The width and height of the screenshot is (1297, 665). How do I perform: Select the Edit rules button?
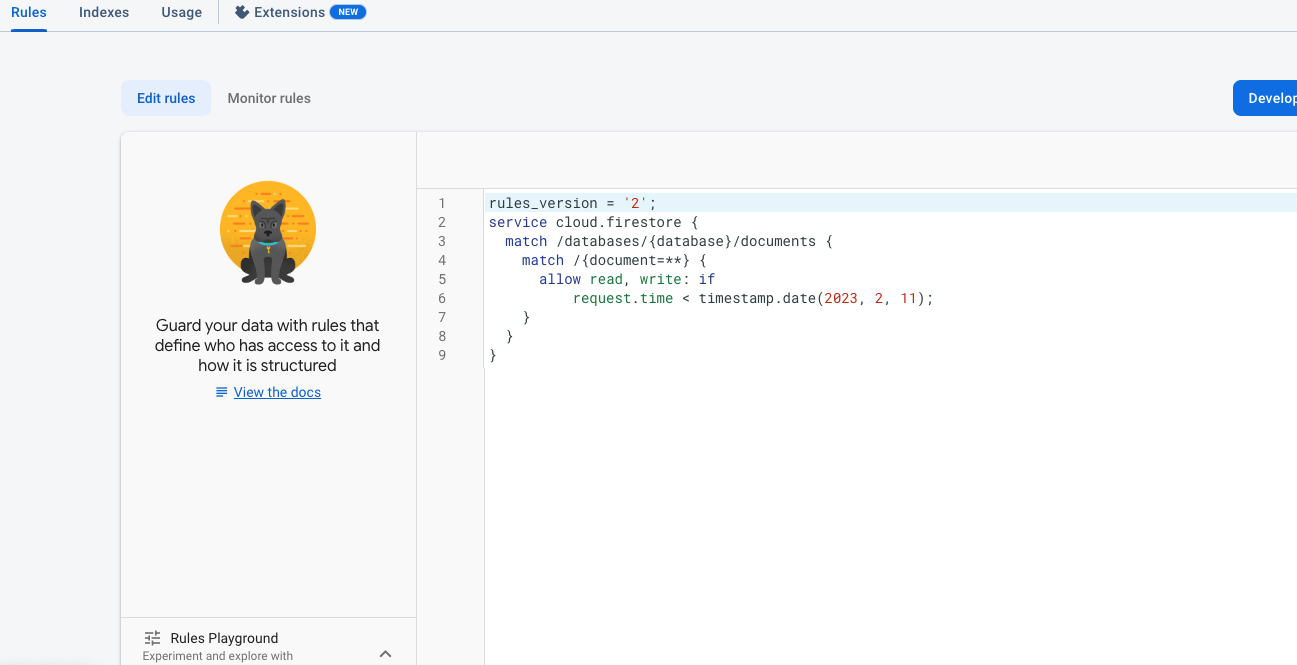point(166,98)
